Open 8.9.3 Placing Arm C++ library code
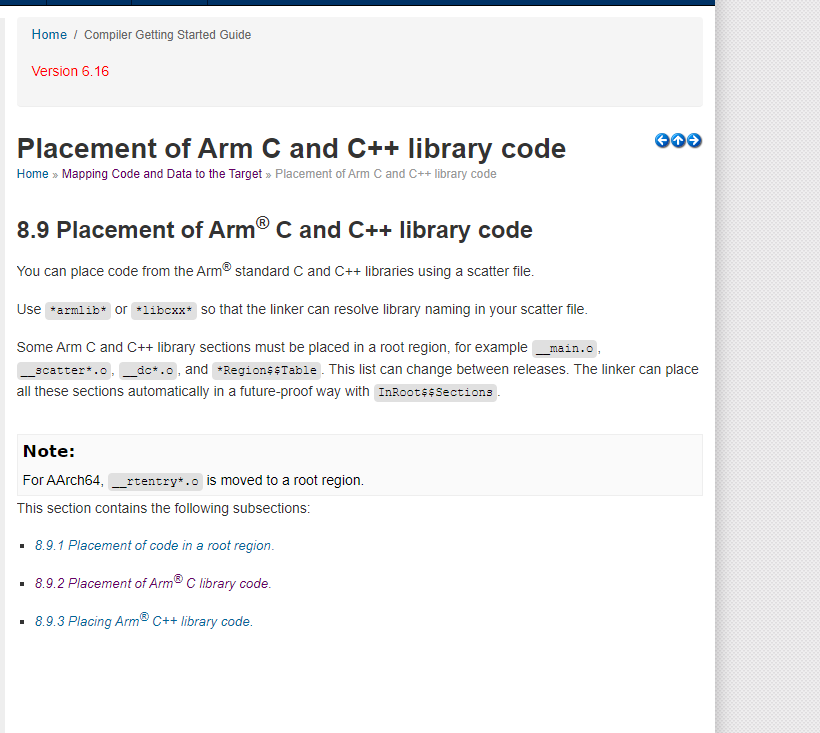Viewport: 820px width, 733px height. 144,621
